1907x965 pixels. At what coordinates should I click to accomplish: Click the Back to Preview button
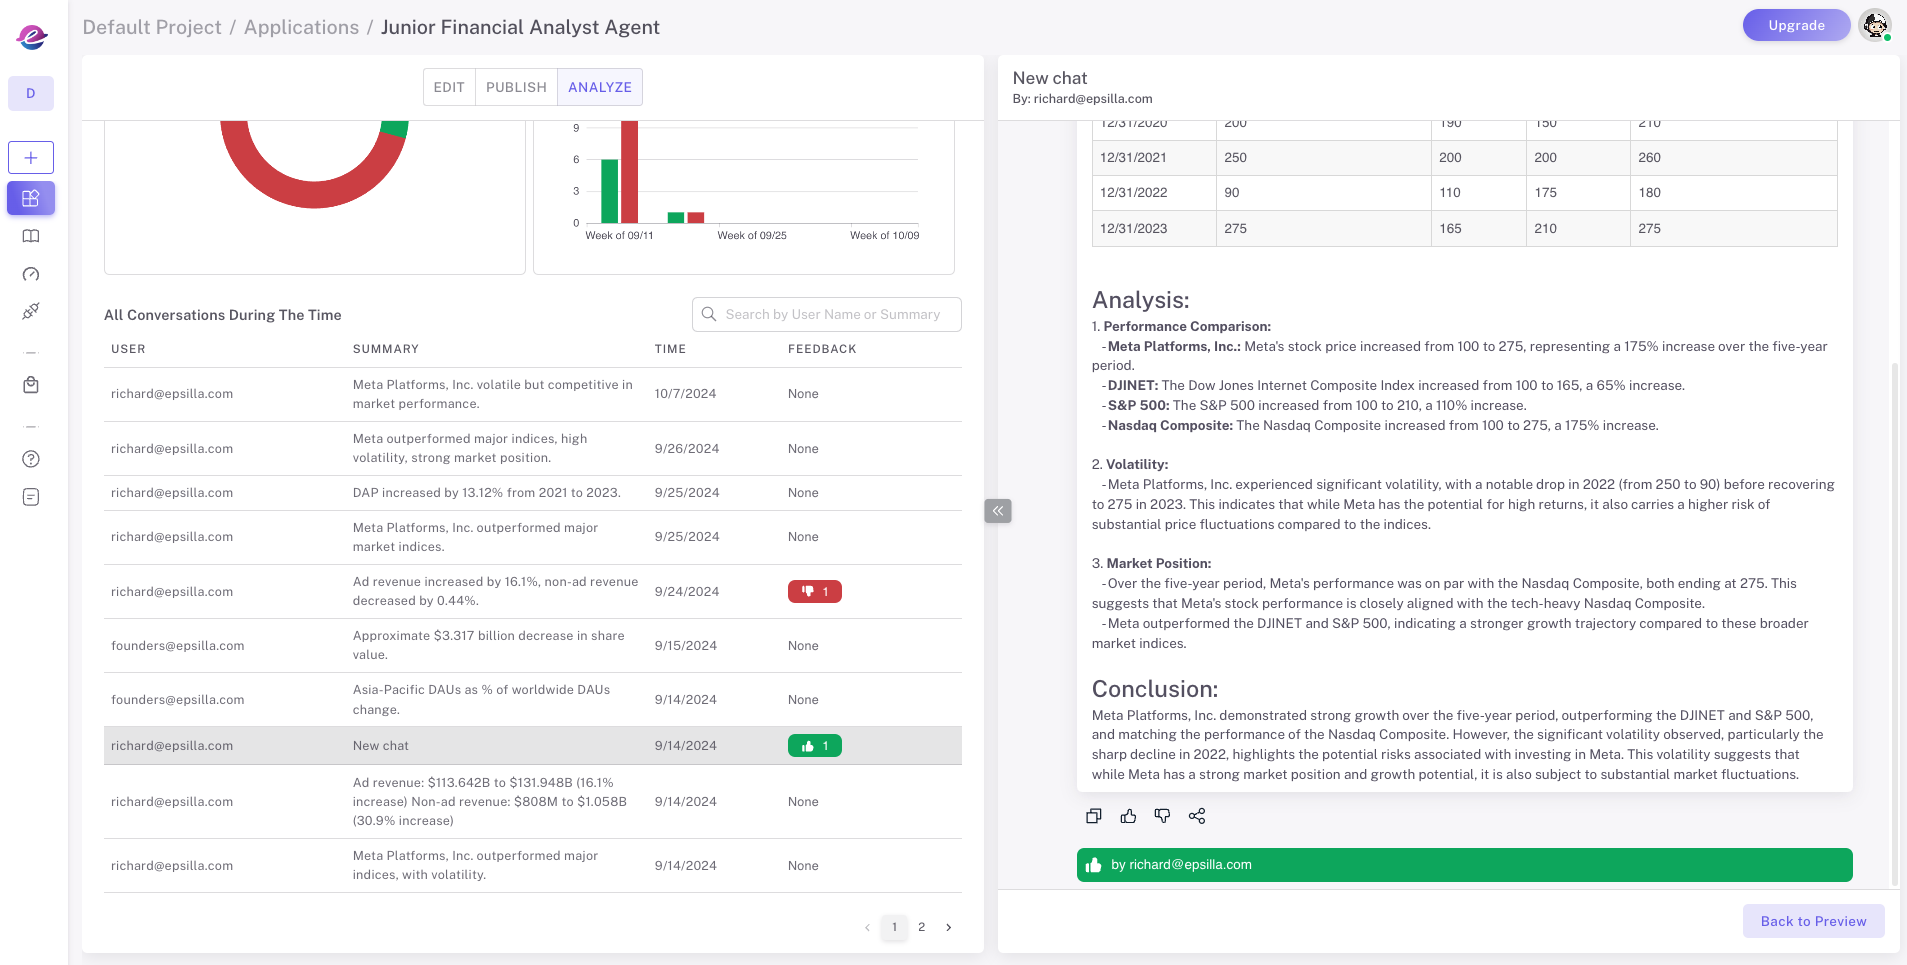(1813, 921)
